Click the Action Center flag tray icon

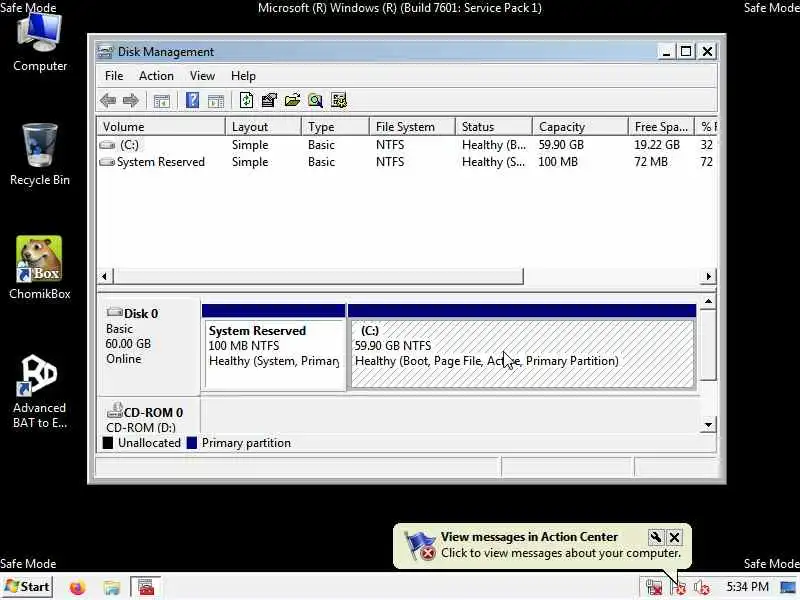(678, 588)
